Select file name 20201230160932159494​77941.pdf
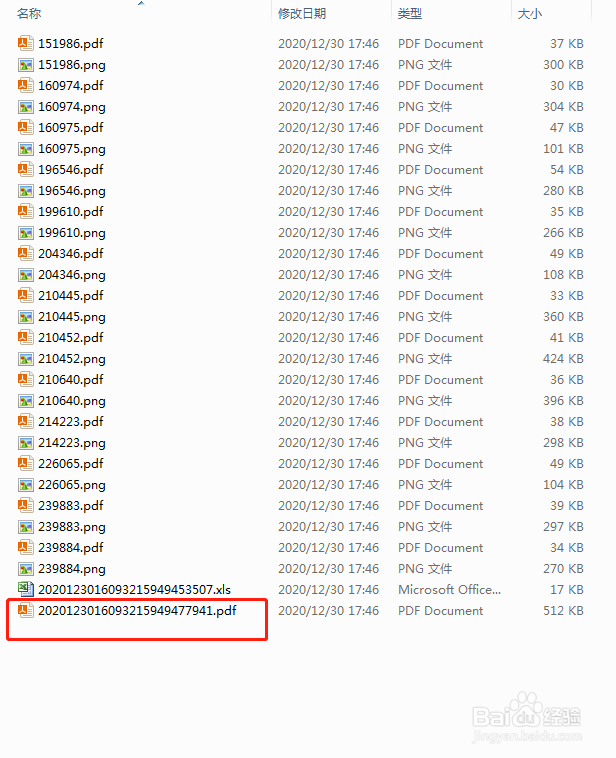 tap(137, 611)
